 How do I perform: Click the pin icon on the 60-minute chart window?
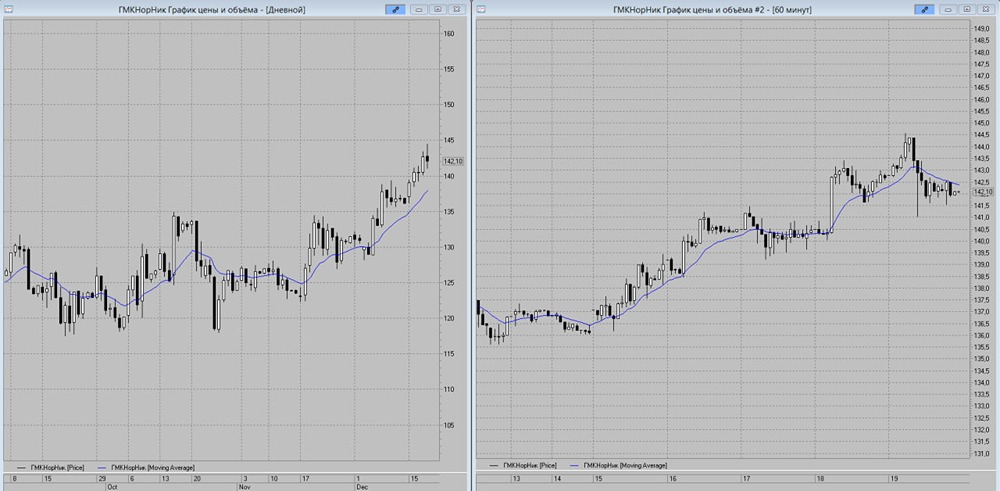point(924,10)
